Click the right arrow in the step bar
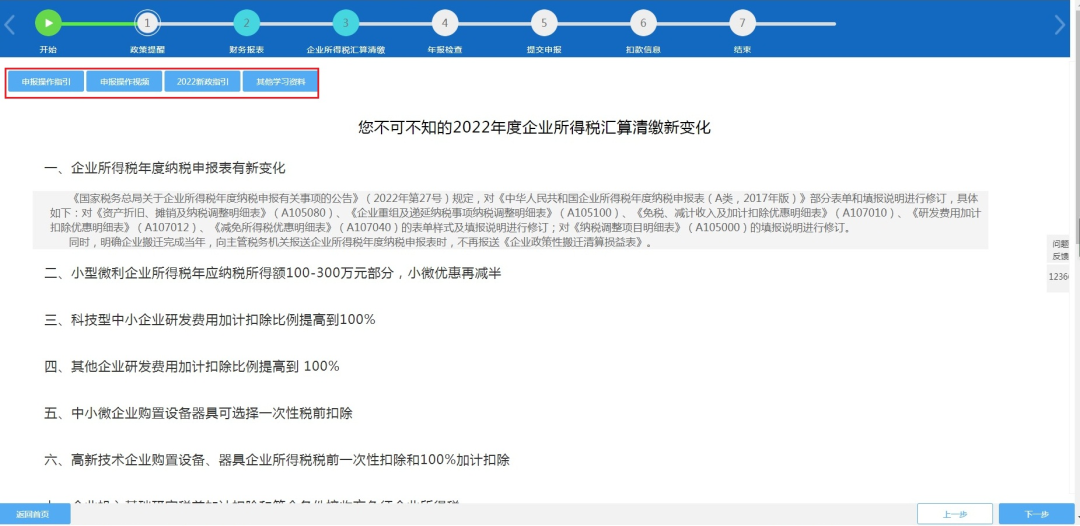Viewport: 1080px width, 526px height. (x=1061, y=25)
